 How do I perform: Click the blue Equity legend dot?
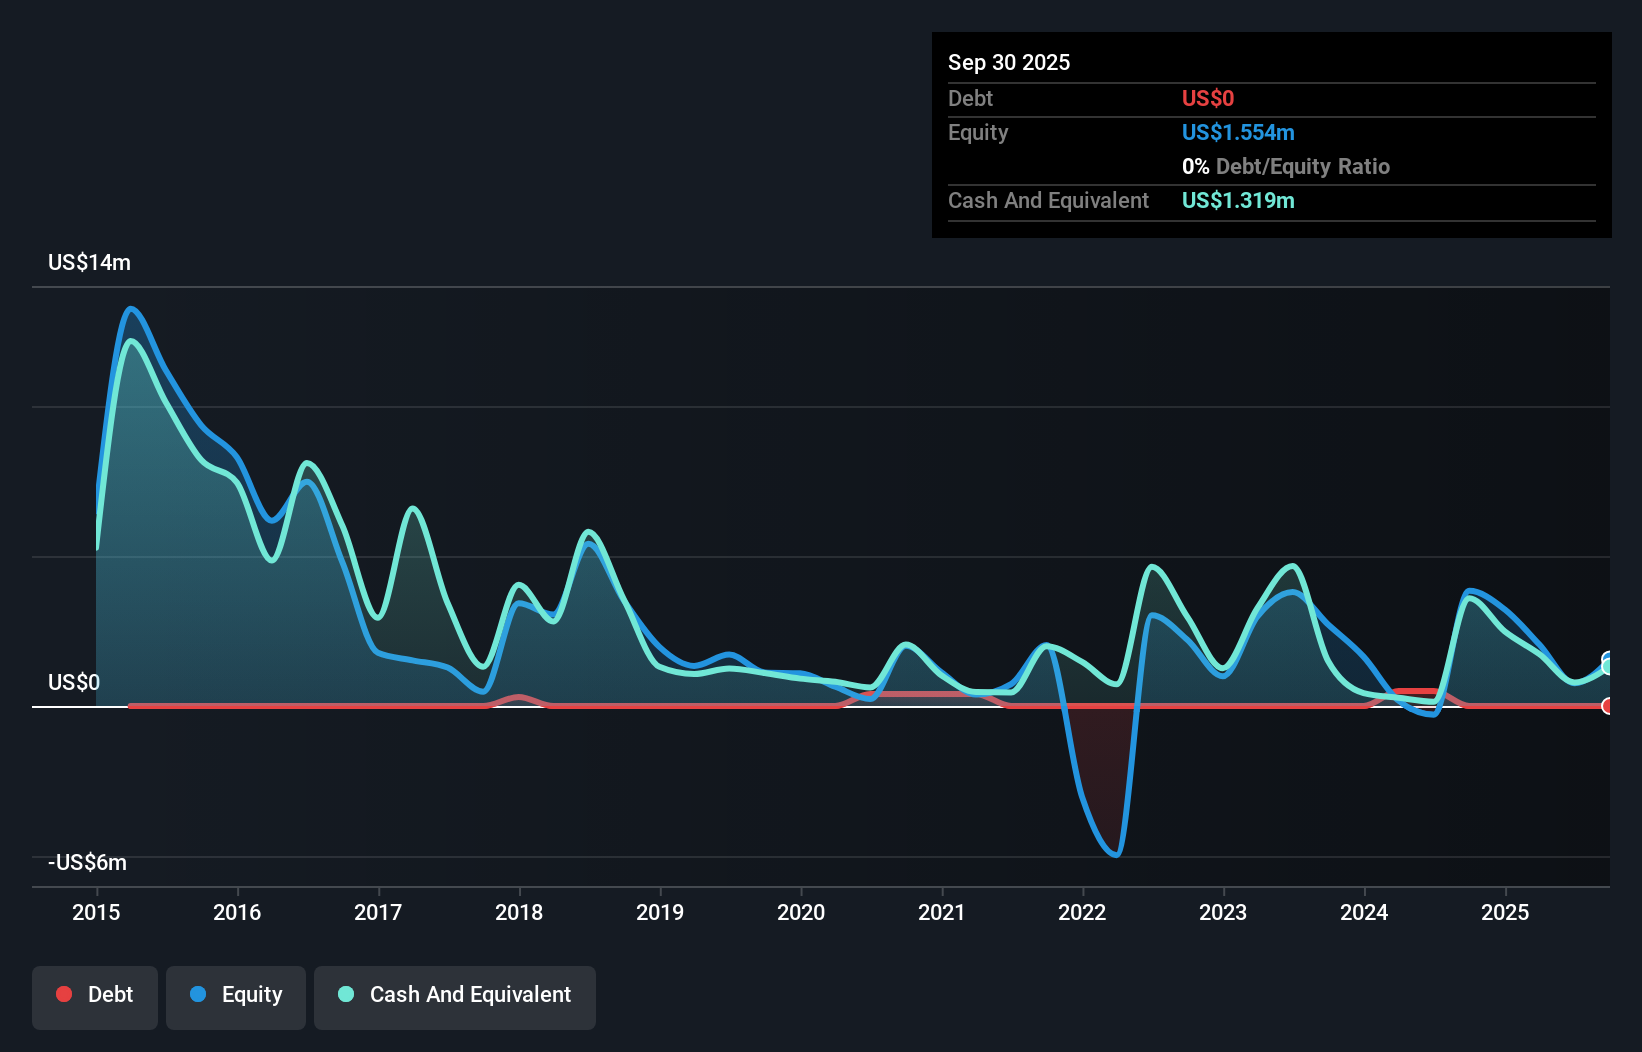point(197,994)
